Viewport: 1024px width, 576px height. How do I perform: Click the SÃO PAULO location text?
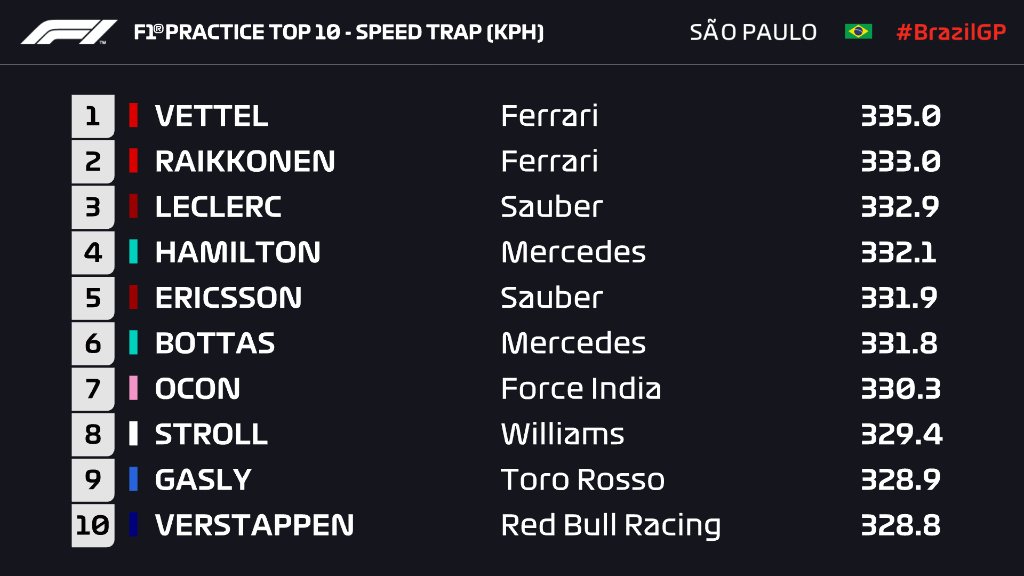(x=753, y=31)
